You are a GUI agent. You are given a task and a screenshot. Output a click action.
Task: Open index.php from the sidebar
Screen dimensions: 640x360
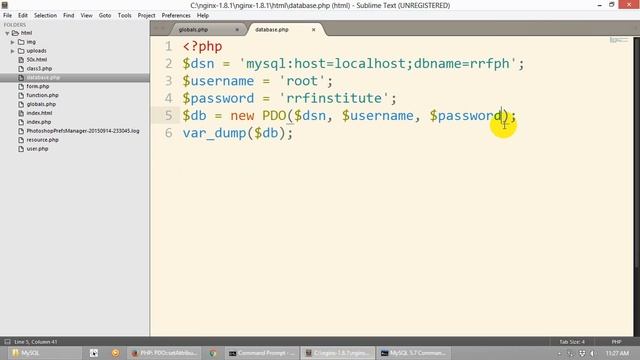[x=39, y=122]
